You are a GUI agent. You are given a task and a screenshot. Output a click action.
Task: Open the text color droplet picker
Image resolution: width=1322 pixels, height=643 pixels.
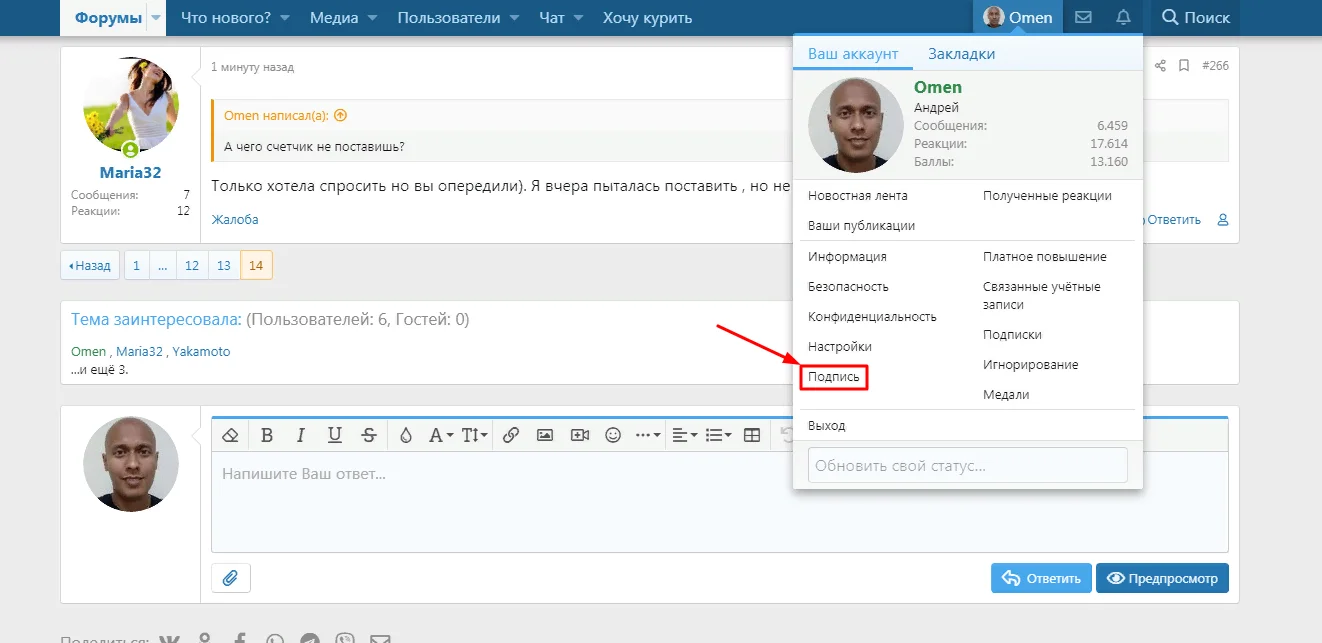[x=405, y=435]
